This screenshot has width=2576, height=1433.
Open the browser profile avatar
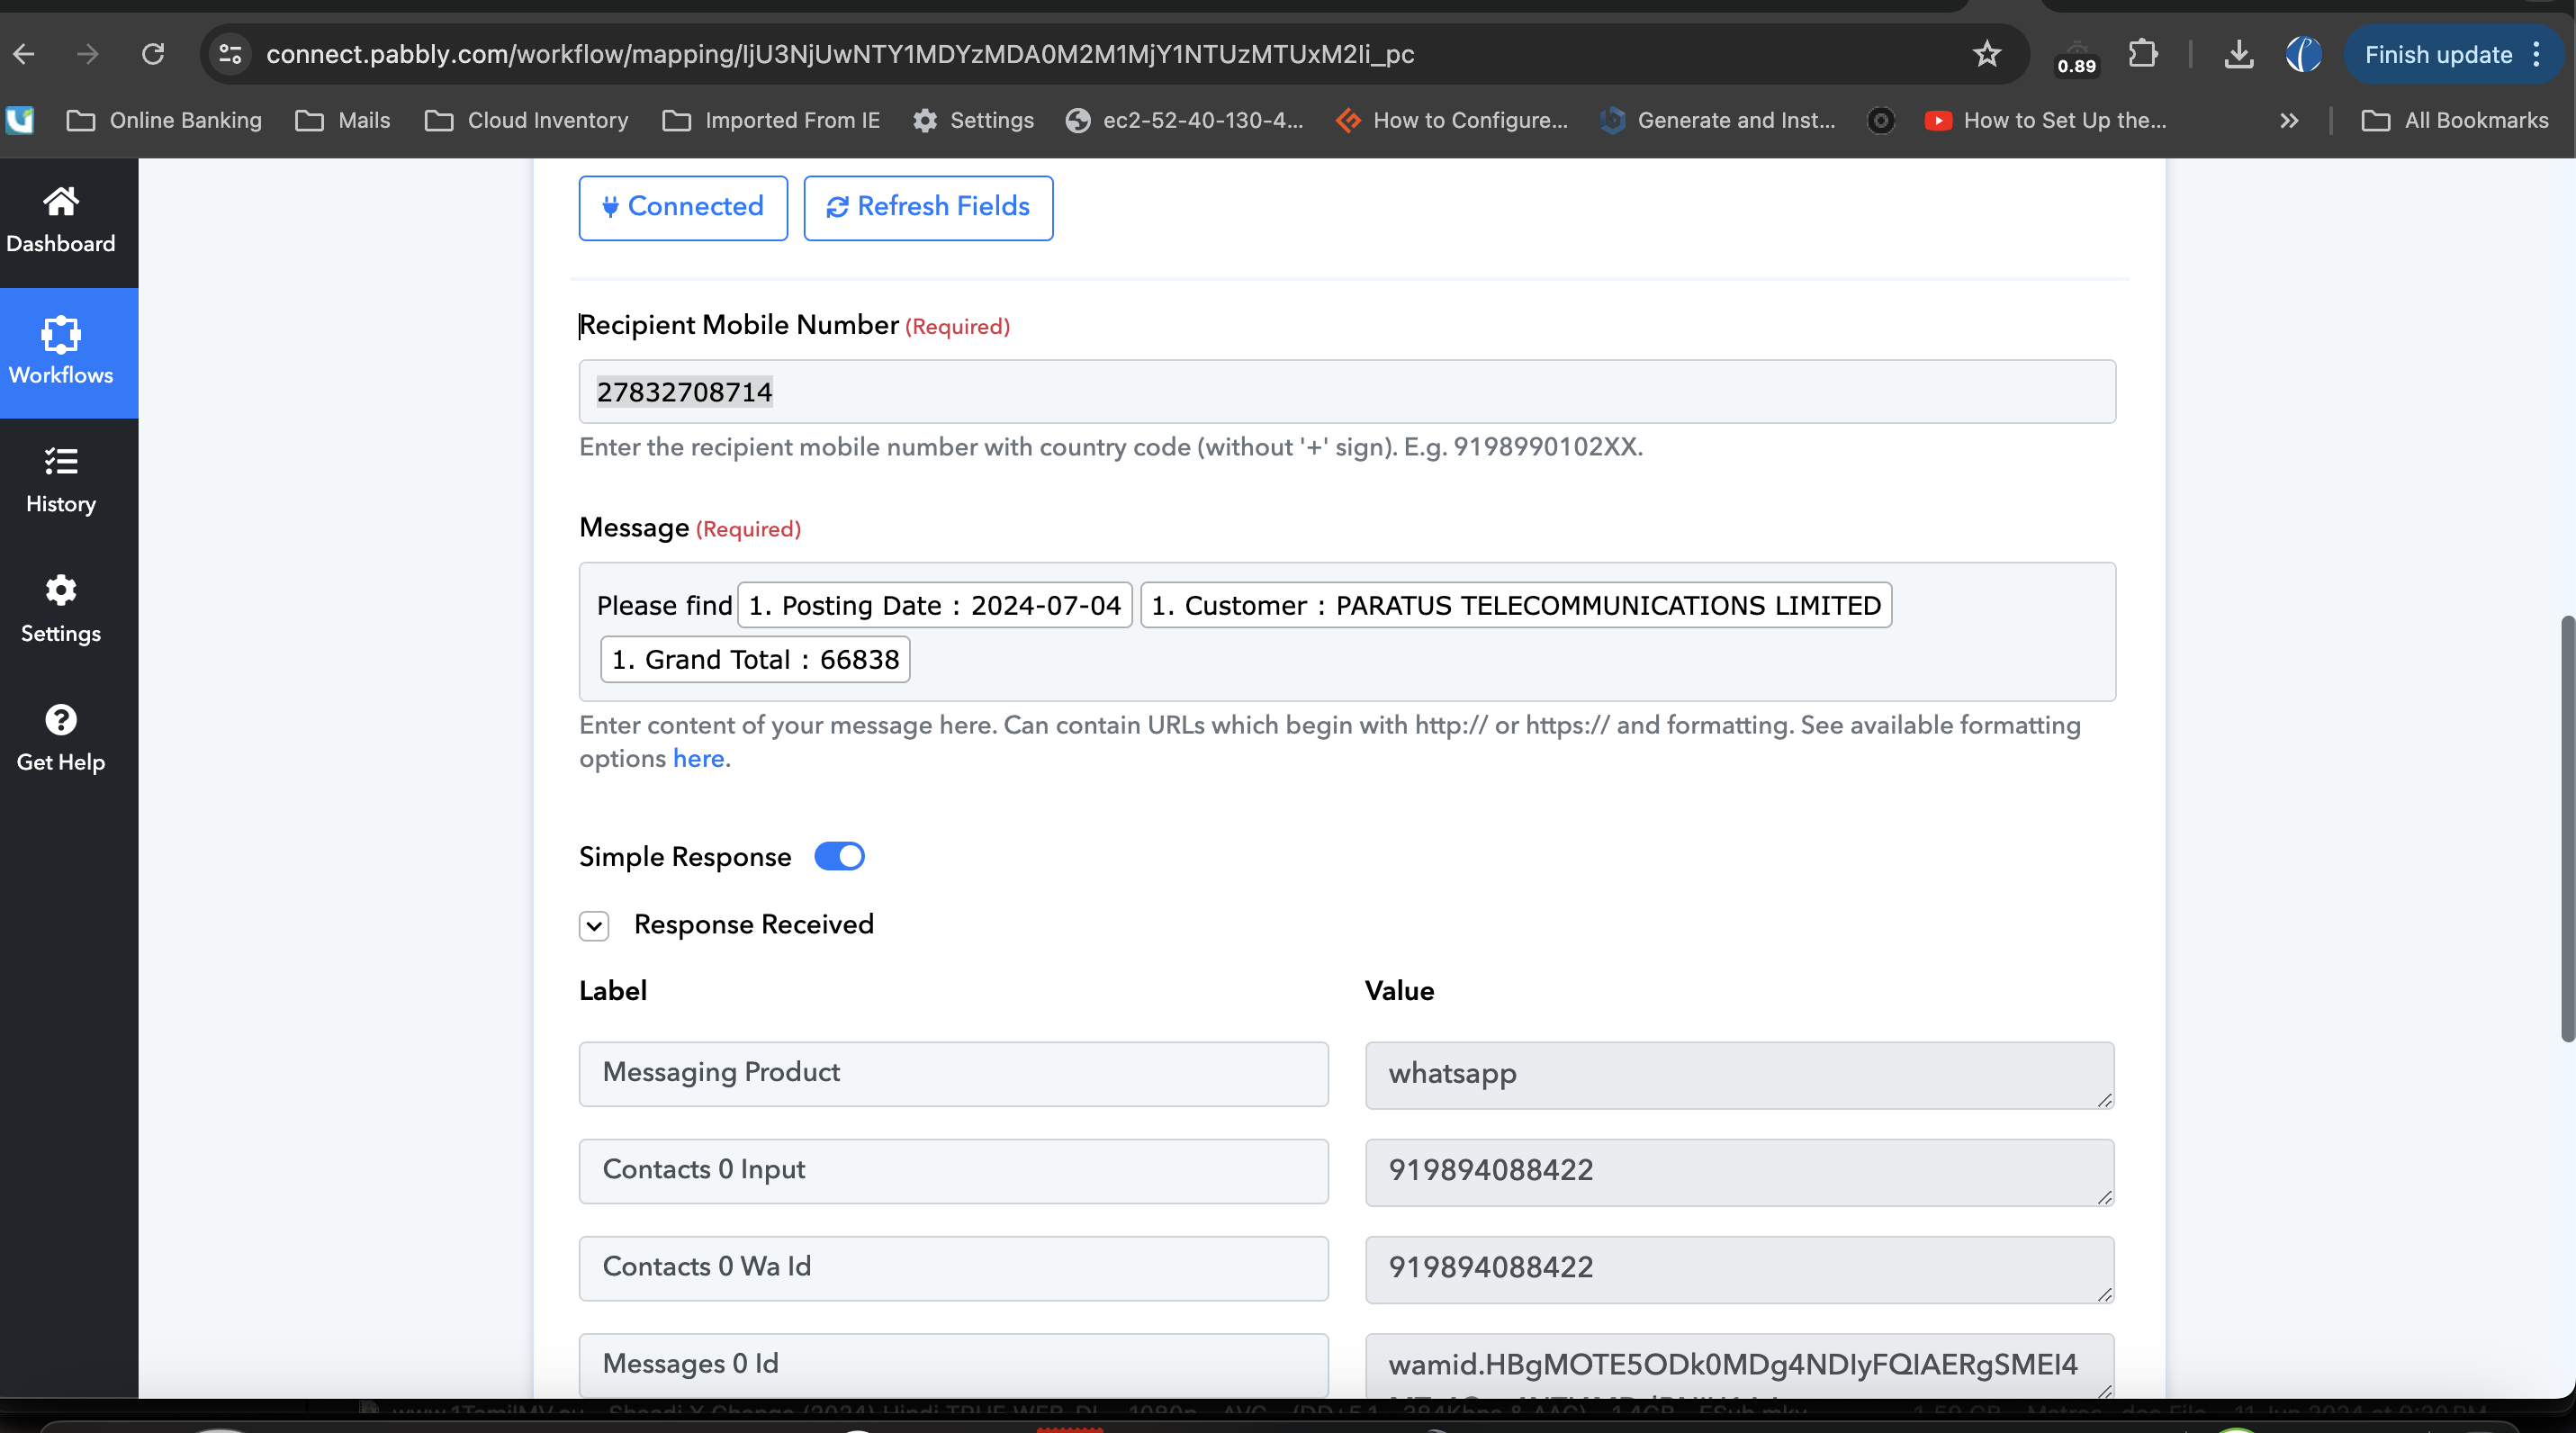pyautogui.click(x=2303, y=54)
